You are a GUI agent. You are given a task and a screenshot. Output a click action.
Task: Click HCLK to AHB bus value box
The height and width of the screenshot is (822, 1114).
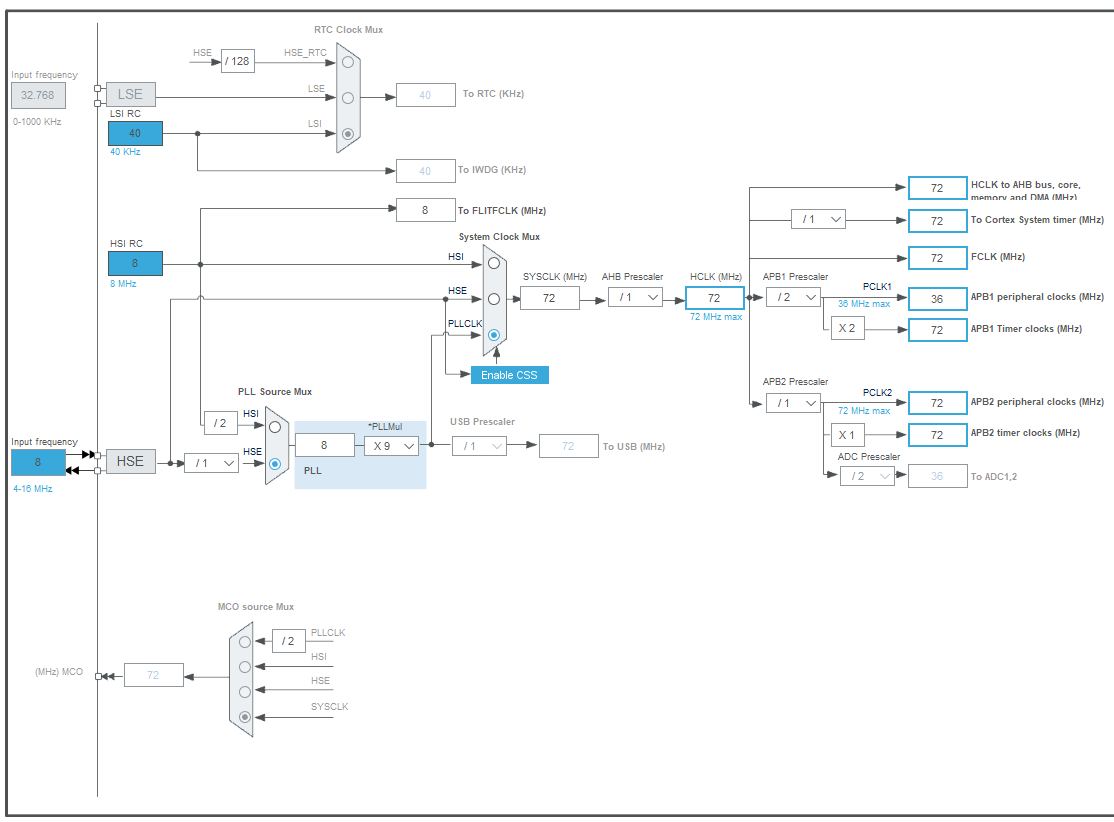pyautogui.click(x=938, y=188)
